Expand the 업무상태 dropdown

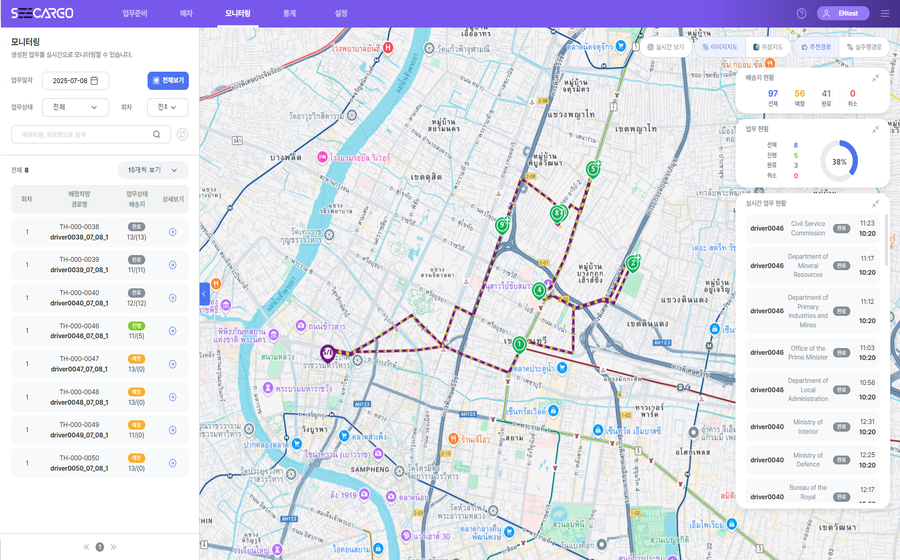(74, 107)
